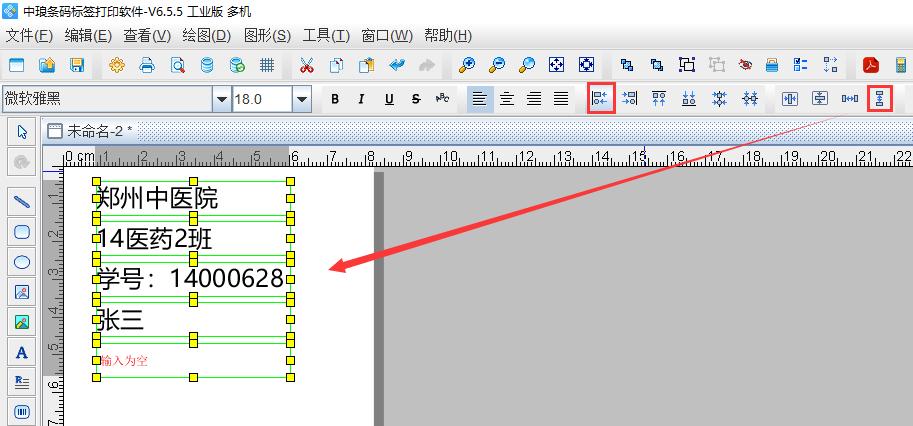The width and height of the screenshot is (913, 426).
Task: Align selected objects to right edge
Action: pos(629,99)
